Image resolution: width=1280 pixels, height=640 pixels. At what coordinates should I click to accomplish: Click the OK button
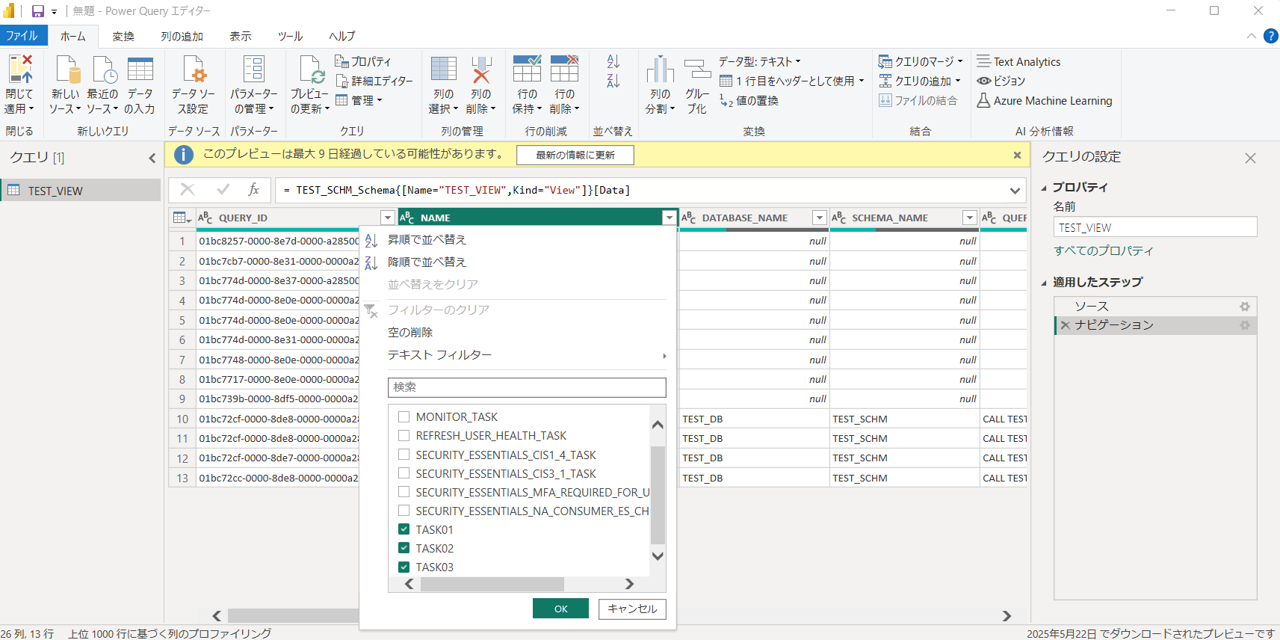pos(560,609)
